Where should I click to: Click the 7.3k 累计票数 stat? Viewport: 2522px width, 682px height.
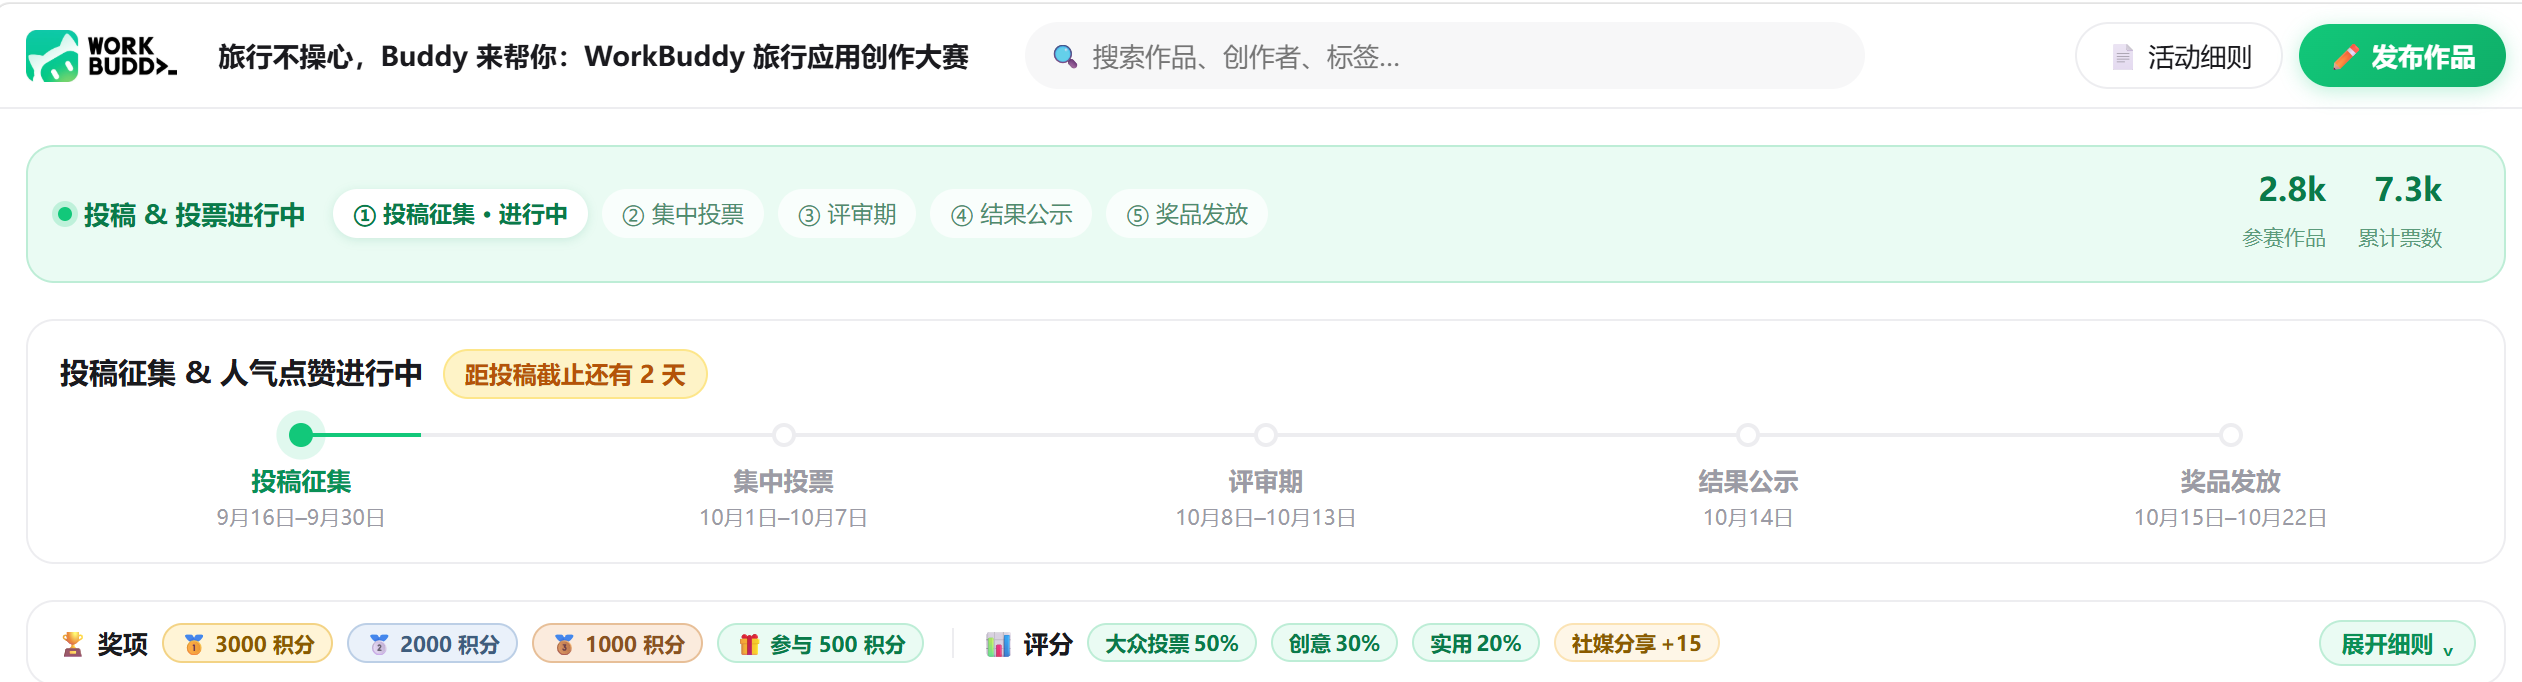click(2401, 212)
